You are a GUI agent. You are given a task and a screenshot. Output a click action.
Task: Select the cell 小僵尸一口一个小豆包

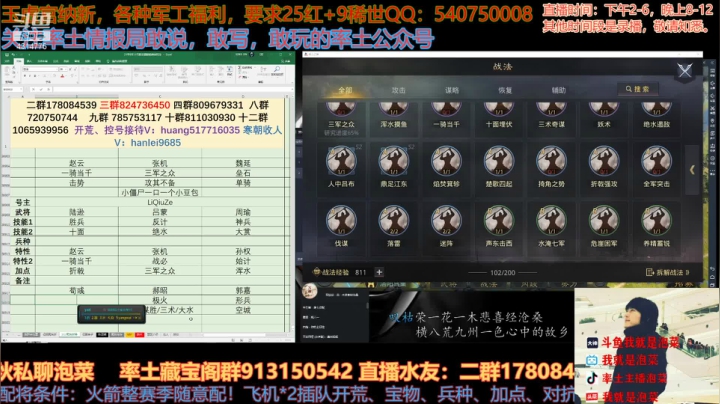click(160, 192)
